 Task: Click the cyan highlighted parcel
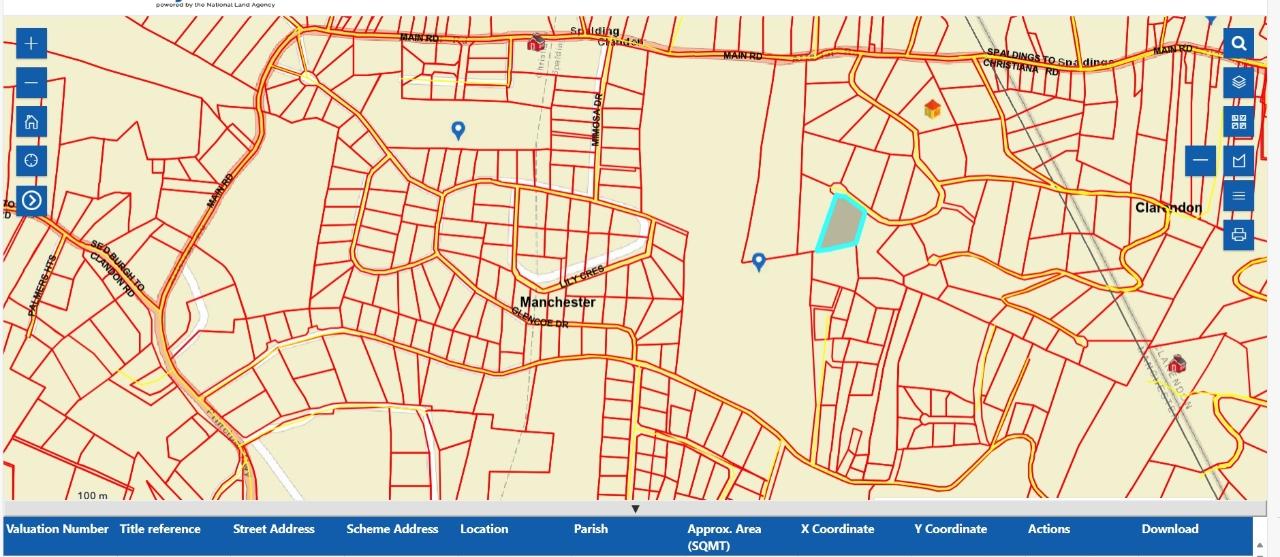point(844,223)
